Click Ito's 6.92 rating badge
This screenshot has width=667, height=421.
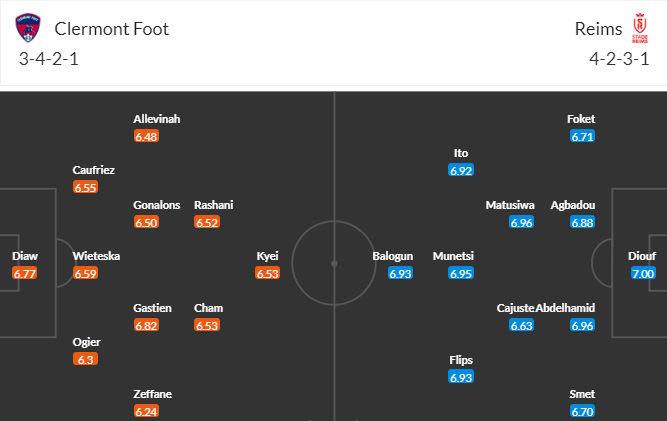pyautogui.click(x=461, y=171)
